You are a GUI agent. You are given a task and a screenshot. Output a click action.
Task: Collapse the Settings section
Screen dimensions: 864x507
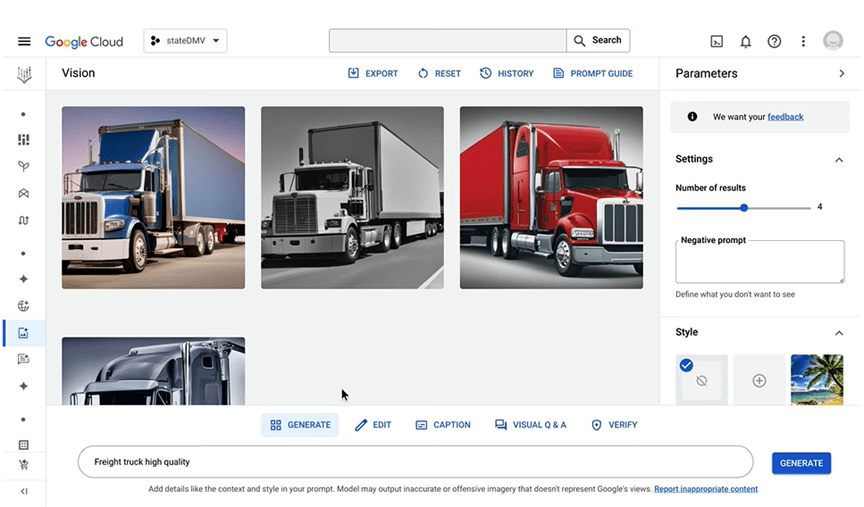839,160
